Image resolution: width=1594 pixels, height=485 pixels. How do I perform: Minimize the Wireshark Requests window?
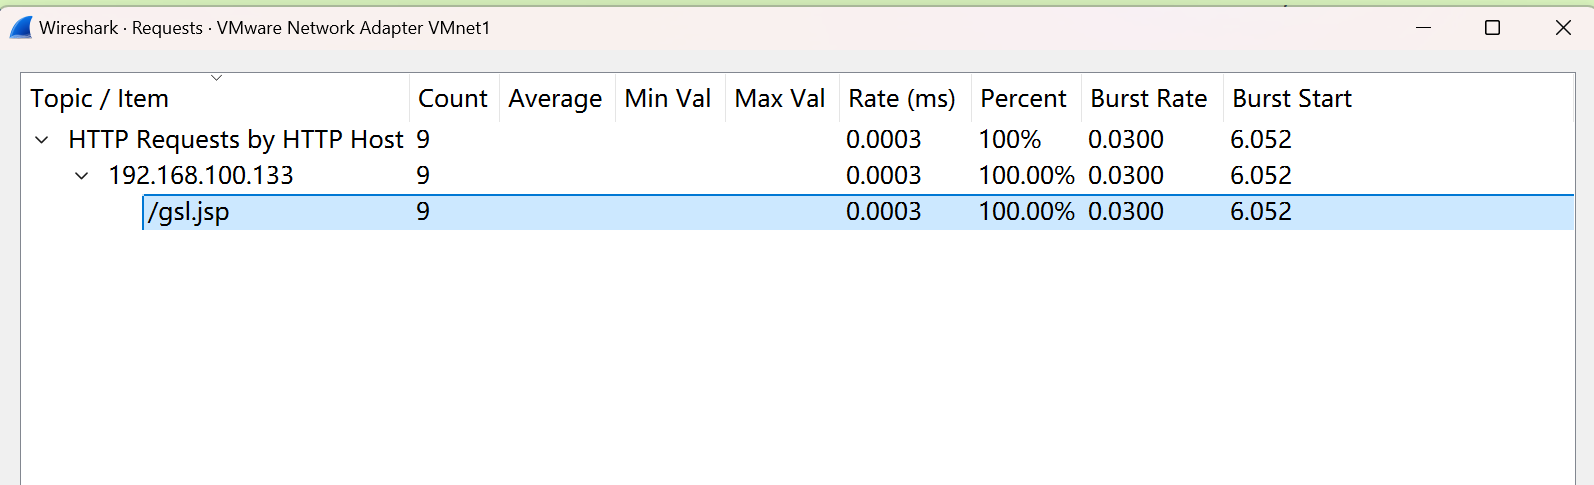click(x=1424, y=28)
